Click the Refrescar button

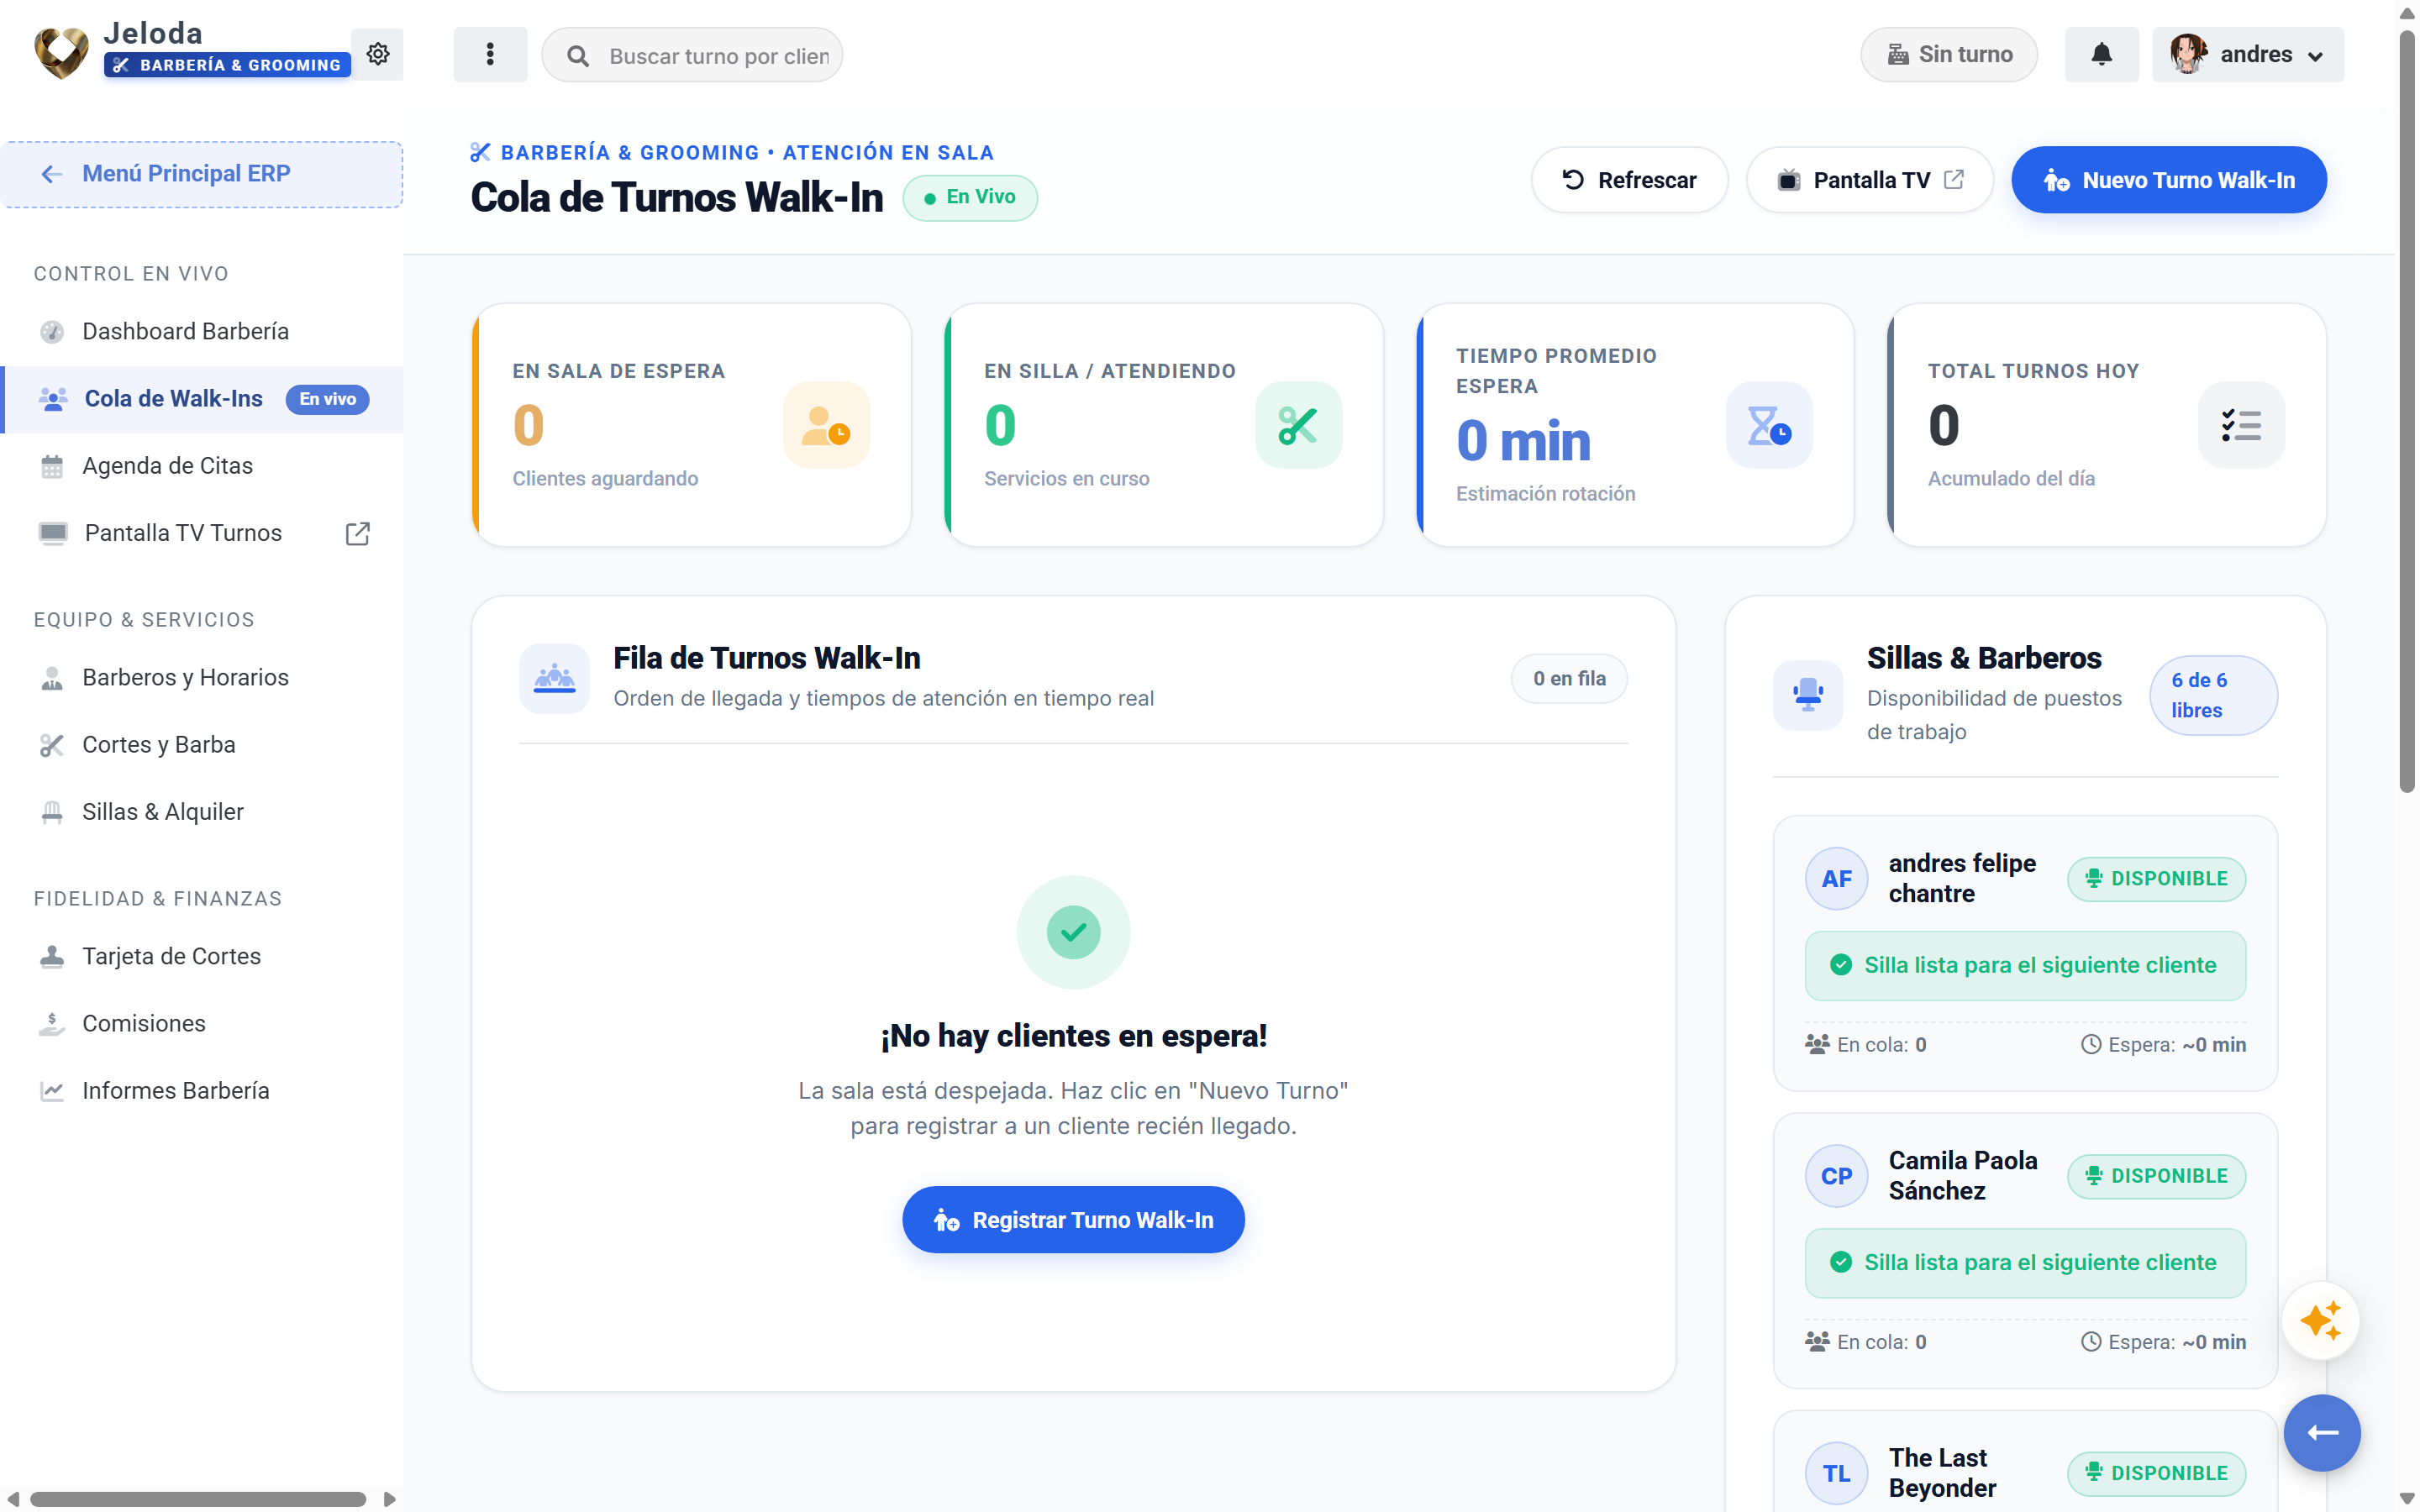pyautogui.click(x=1629, y=180)
